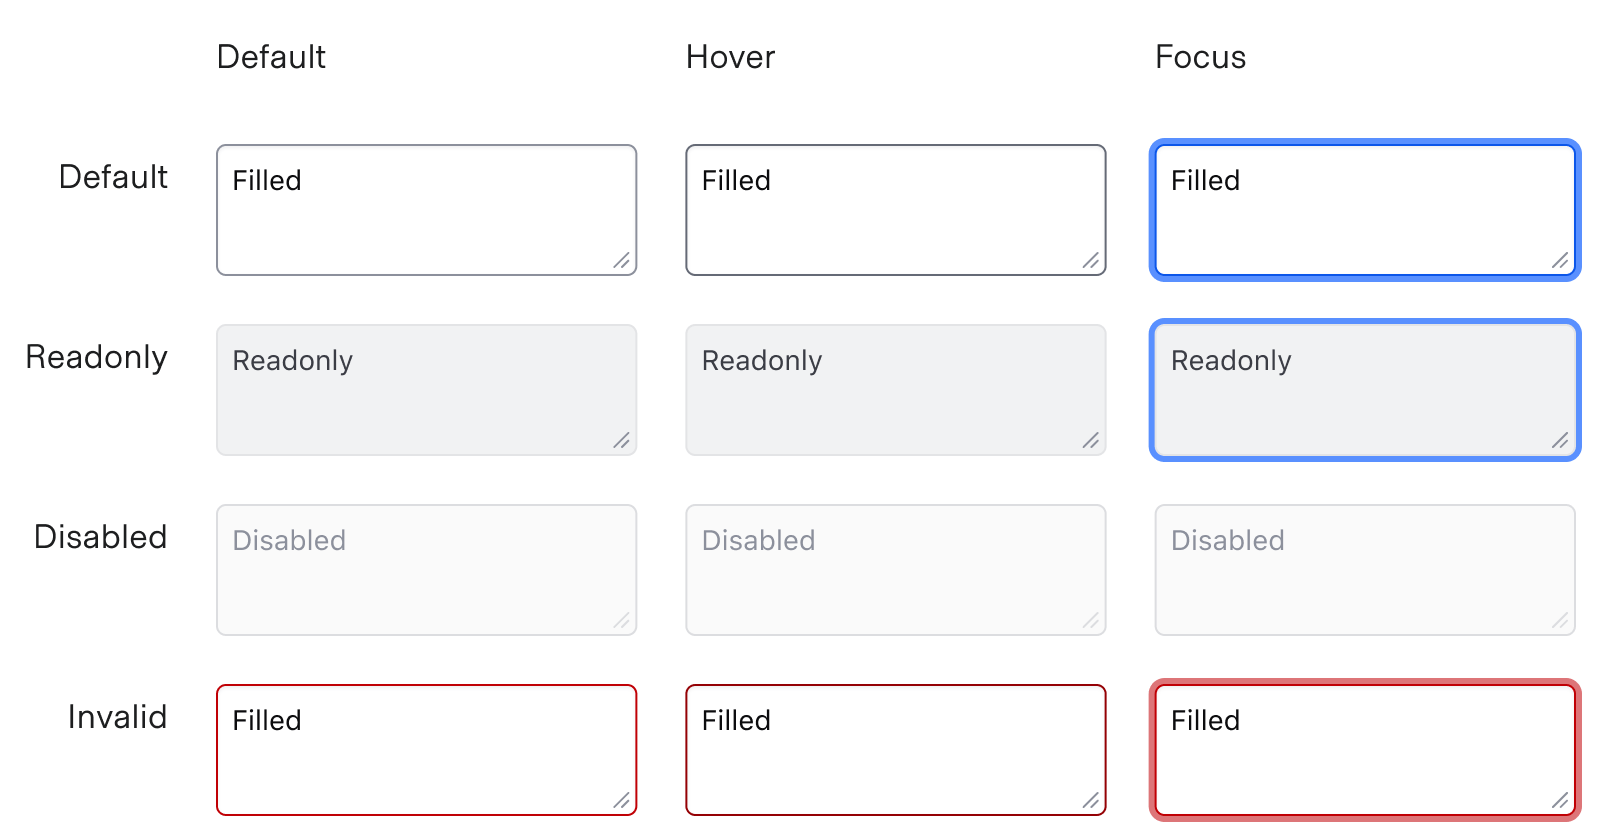1600x840 pixels.
Task: Click resize grip of blue-focused Filled textarea
Action: point(1560,261)
